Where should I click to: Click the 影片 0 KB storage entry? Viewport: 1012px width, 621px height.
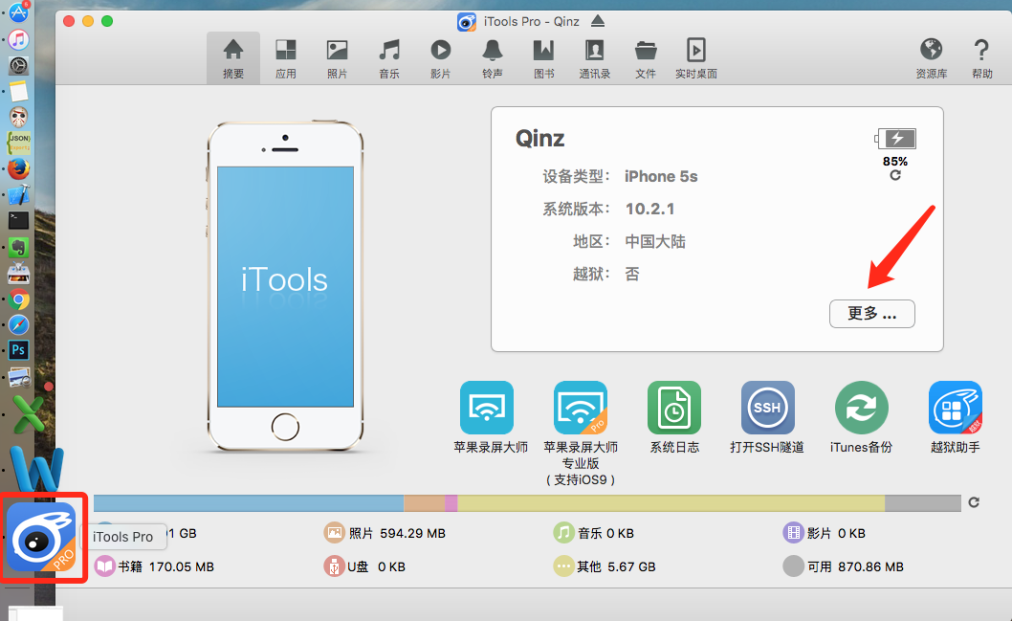click(x=824, y=533)
